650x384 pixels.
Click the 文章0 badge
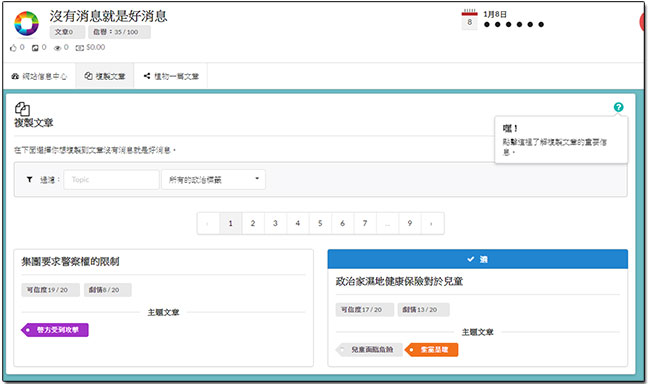pyautogui.click(x=67, y=32)
